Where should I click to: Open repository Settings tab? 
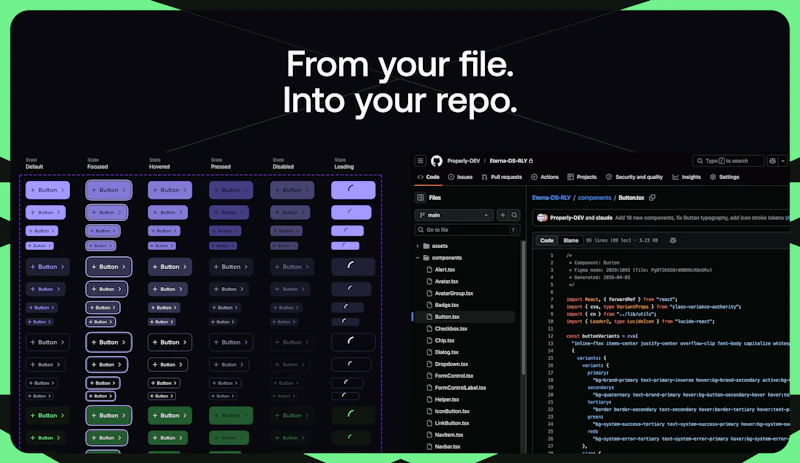click(724, 177)
